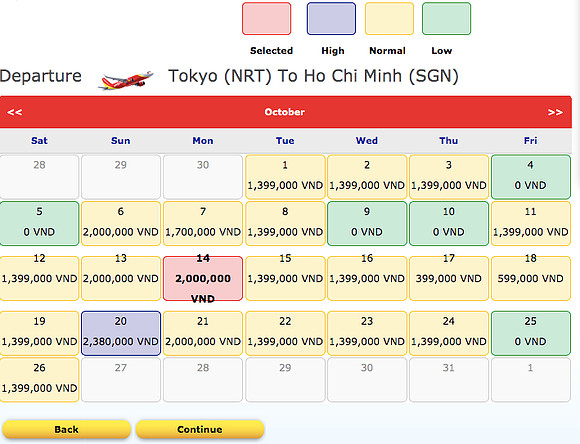The image size is (580, 444).
Task: Go to previous month with << arrow
Action: point(14,112)
